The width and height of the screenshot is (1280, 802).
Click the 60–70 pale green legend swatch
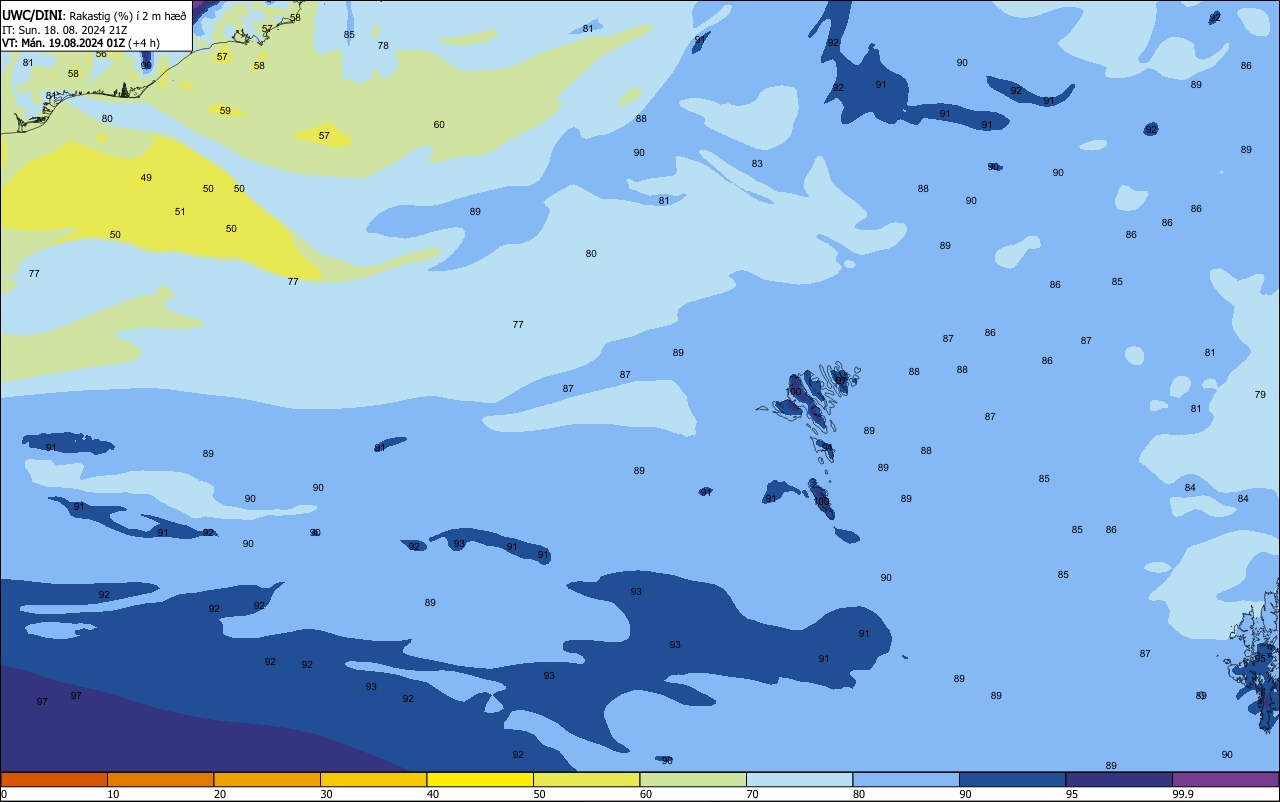click(x=693, y=779)
